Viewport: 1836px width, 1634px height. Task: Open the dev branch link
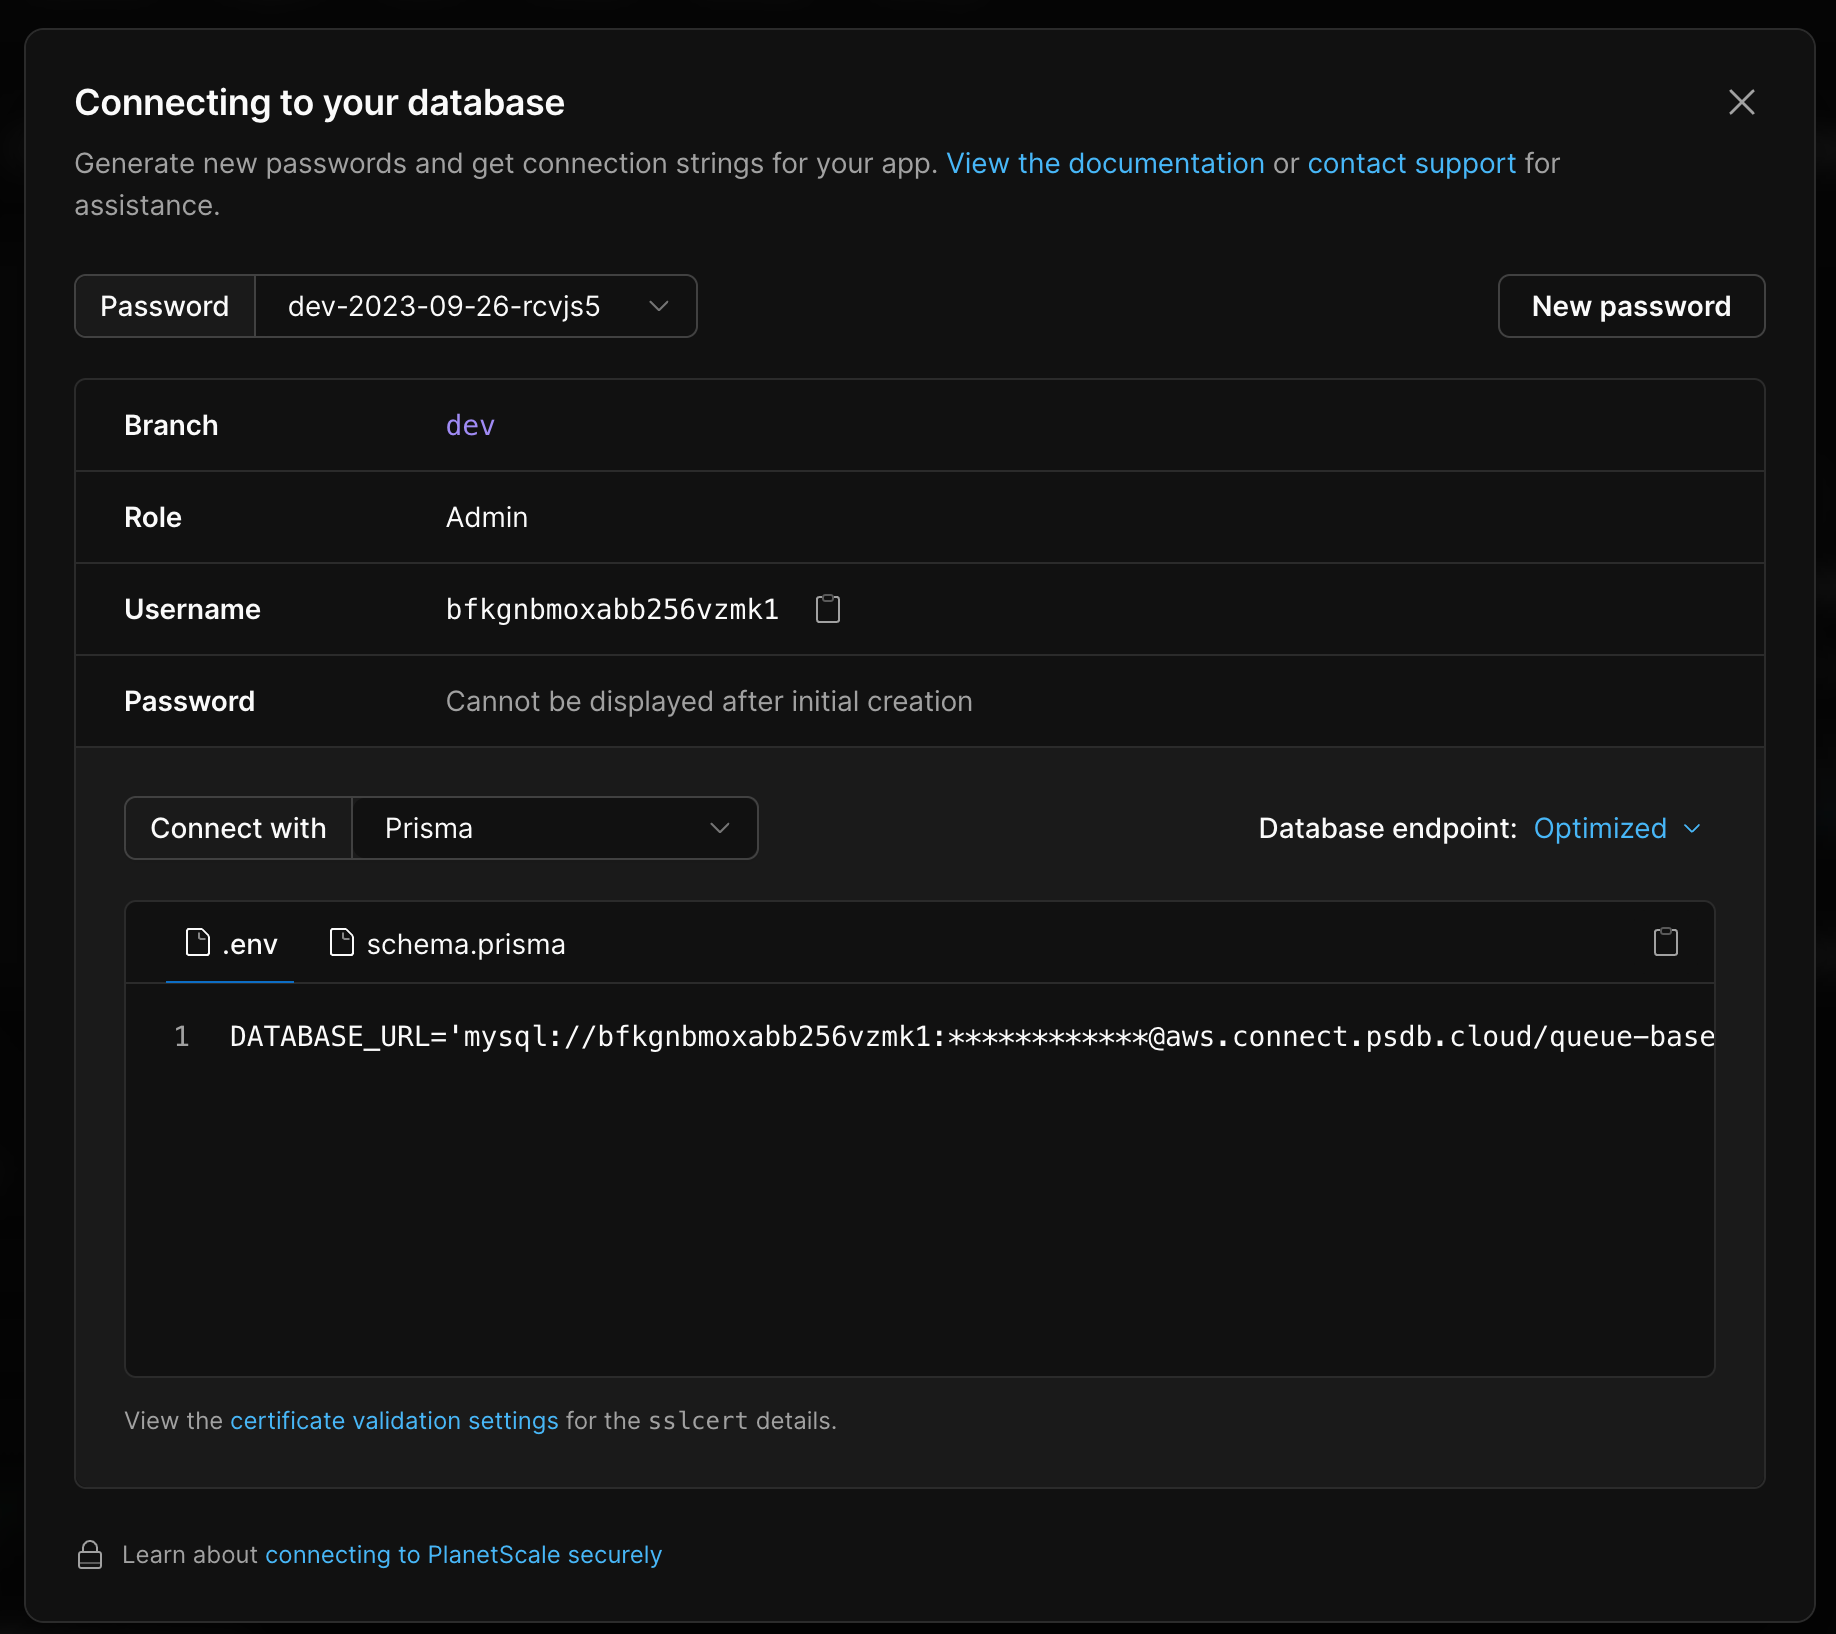pyautogui.click(x=470, y=425)
